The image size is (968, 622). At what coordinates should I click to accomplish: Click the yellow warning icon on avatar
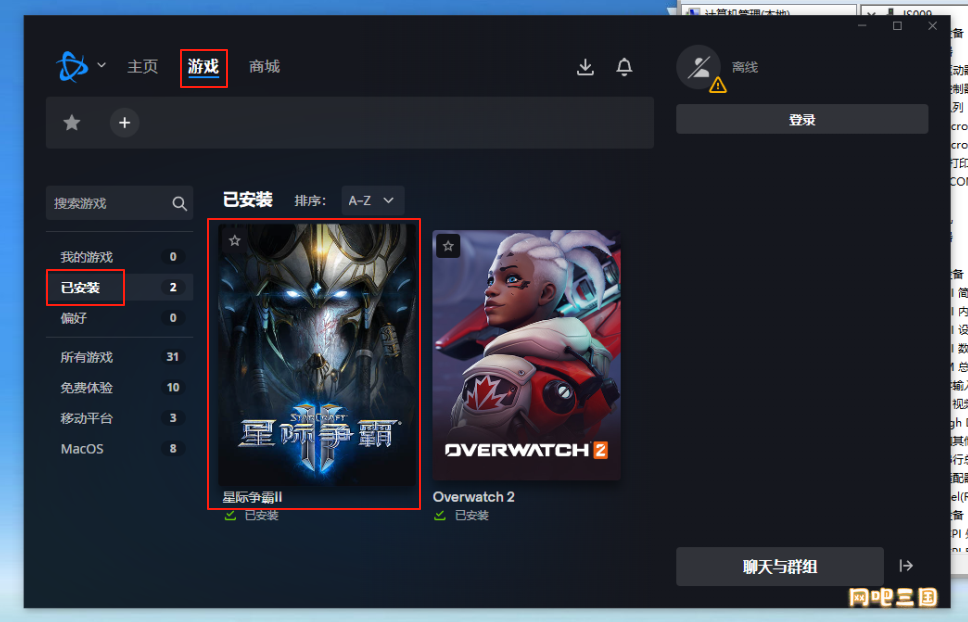coord(717,85)
